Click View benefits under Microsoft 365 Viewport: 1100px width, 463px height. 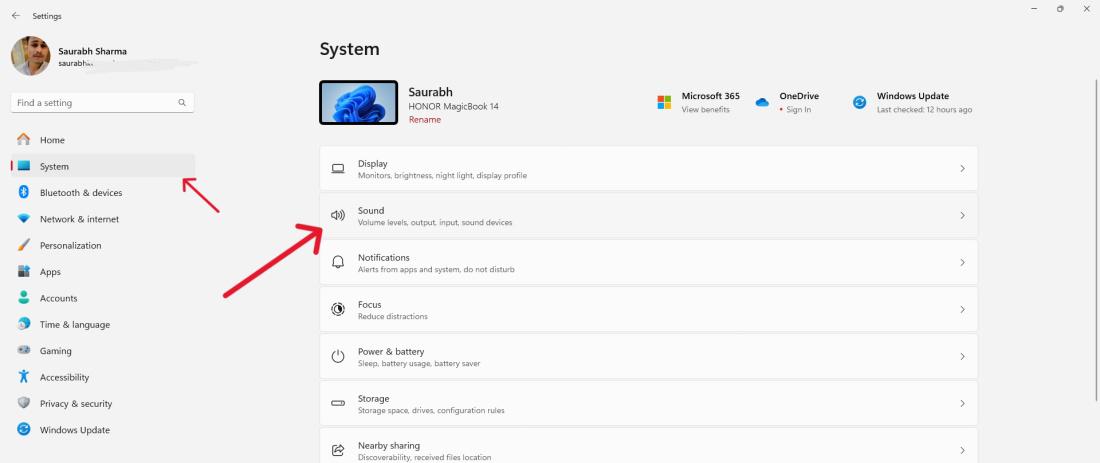click(x=705, y=110)
